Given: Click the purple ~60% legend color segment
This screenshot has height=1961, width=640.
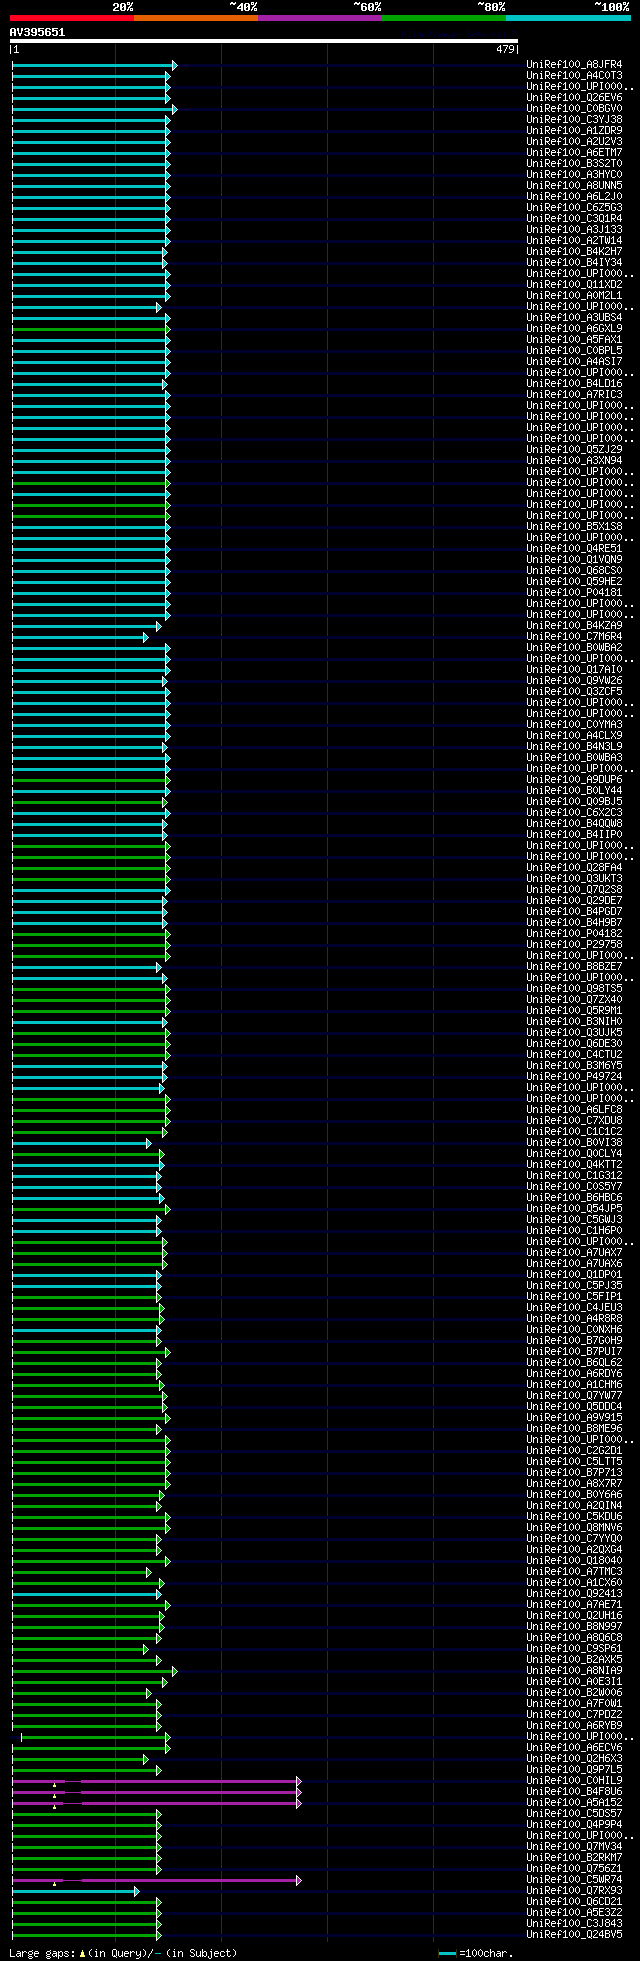Looking at the screenshot, I should pos(319,18).
